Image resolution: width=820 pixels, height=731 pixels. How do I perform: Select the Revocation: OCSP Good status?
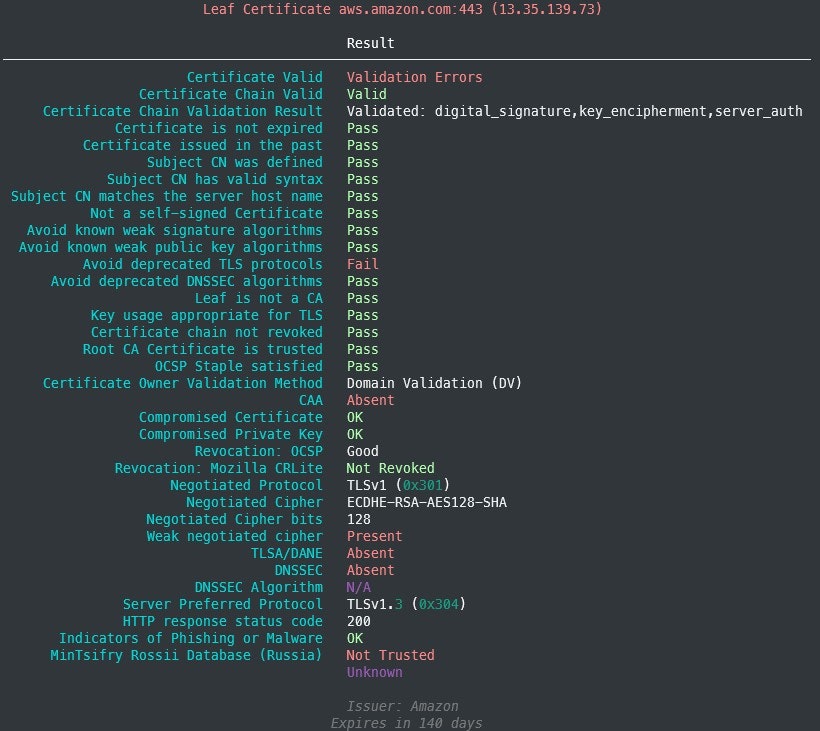click(x=362, y=451)
